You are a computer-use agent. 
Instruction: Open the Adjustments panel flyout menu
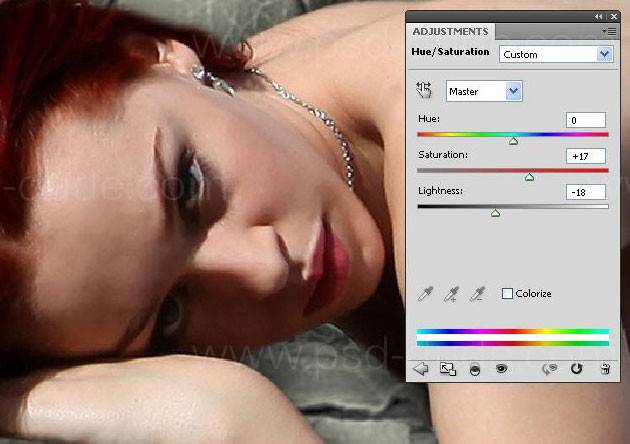[x=610, y=31]
